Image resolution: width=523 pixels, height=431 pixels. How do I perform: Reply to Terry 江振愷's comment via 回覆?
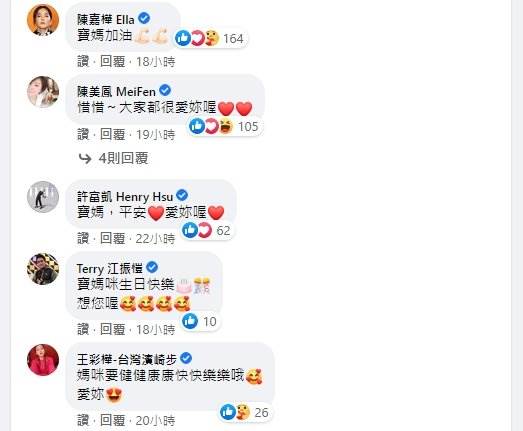pyautogui.click(x=113, y=330)
